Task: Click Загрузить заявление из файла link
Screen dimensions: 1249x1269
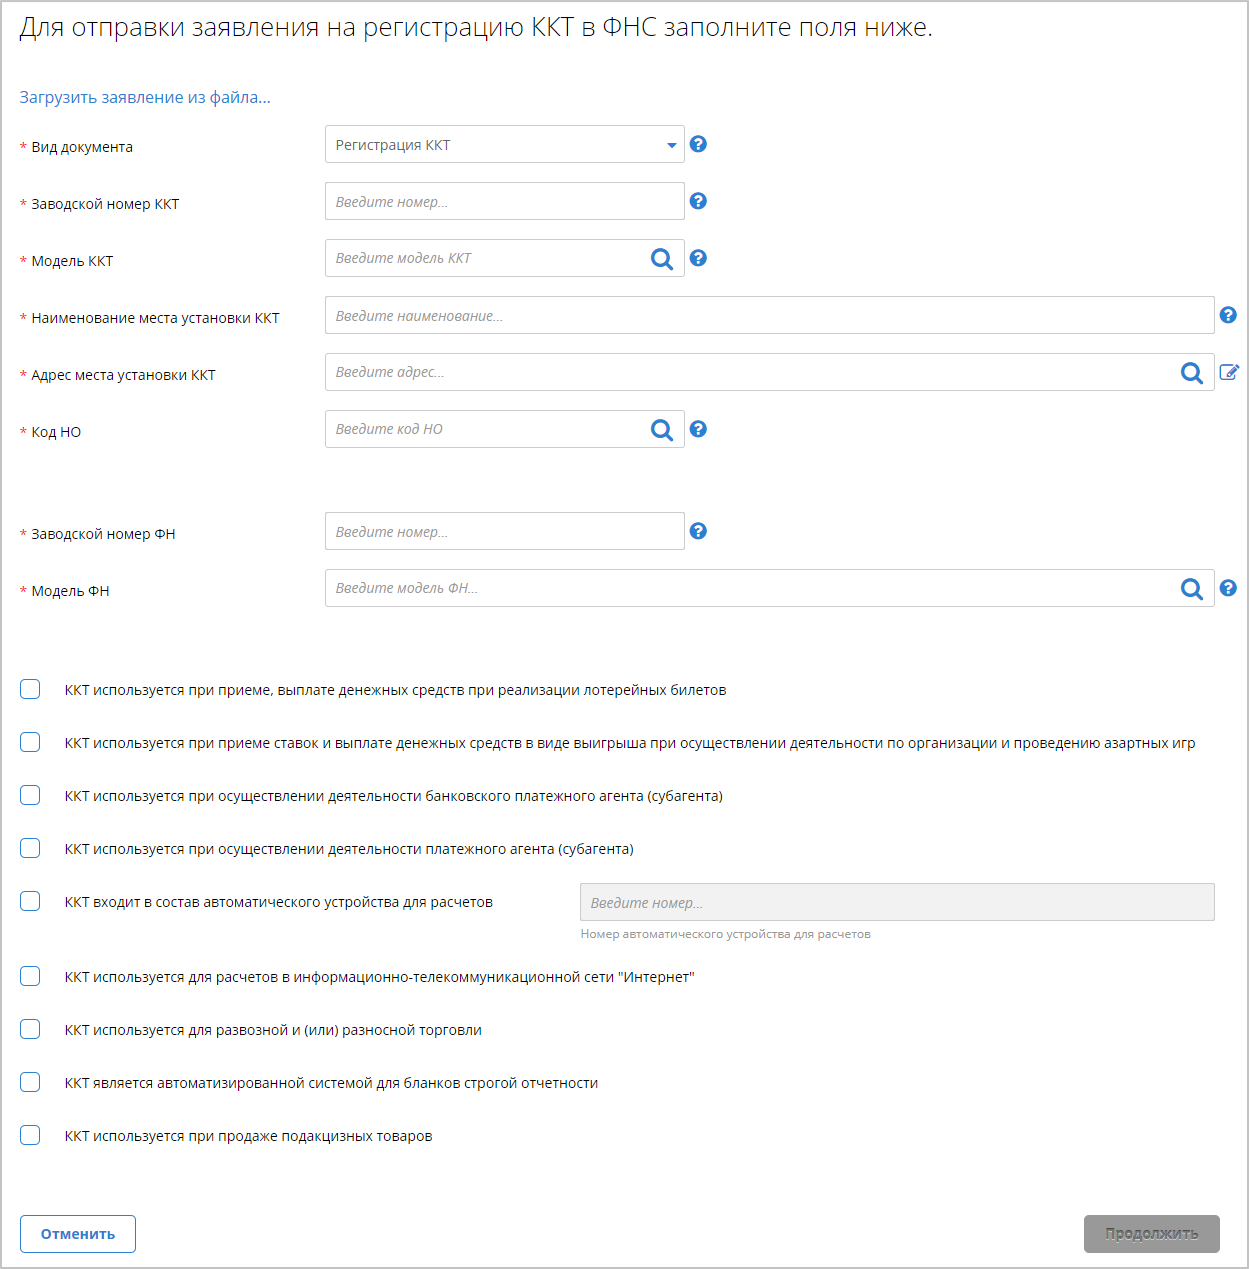Action: coord(145,97)
